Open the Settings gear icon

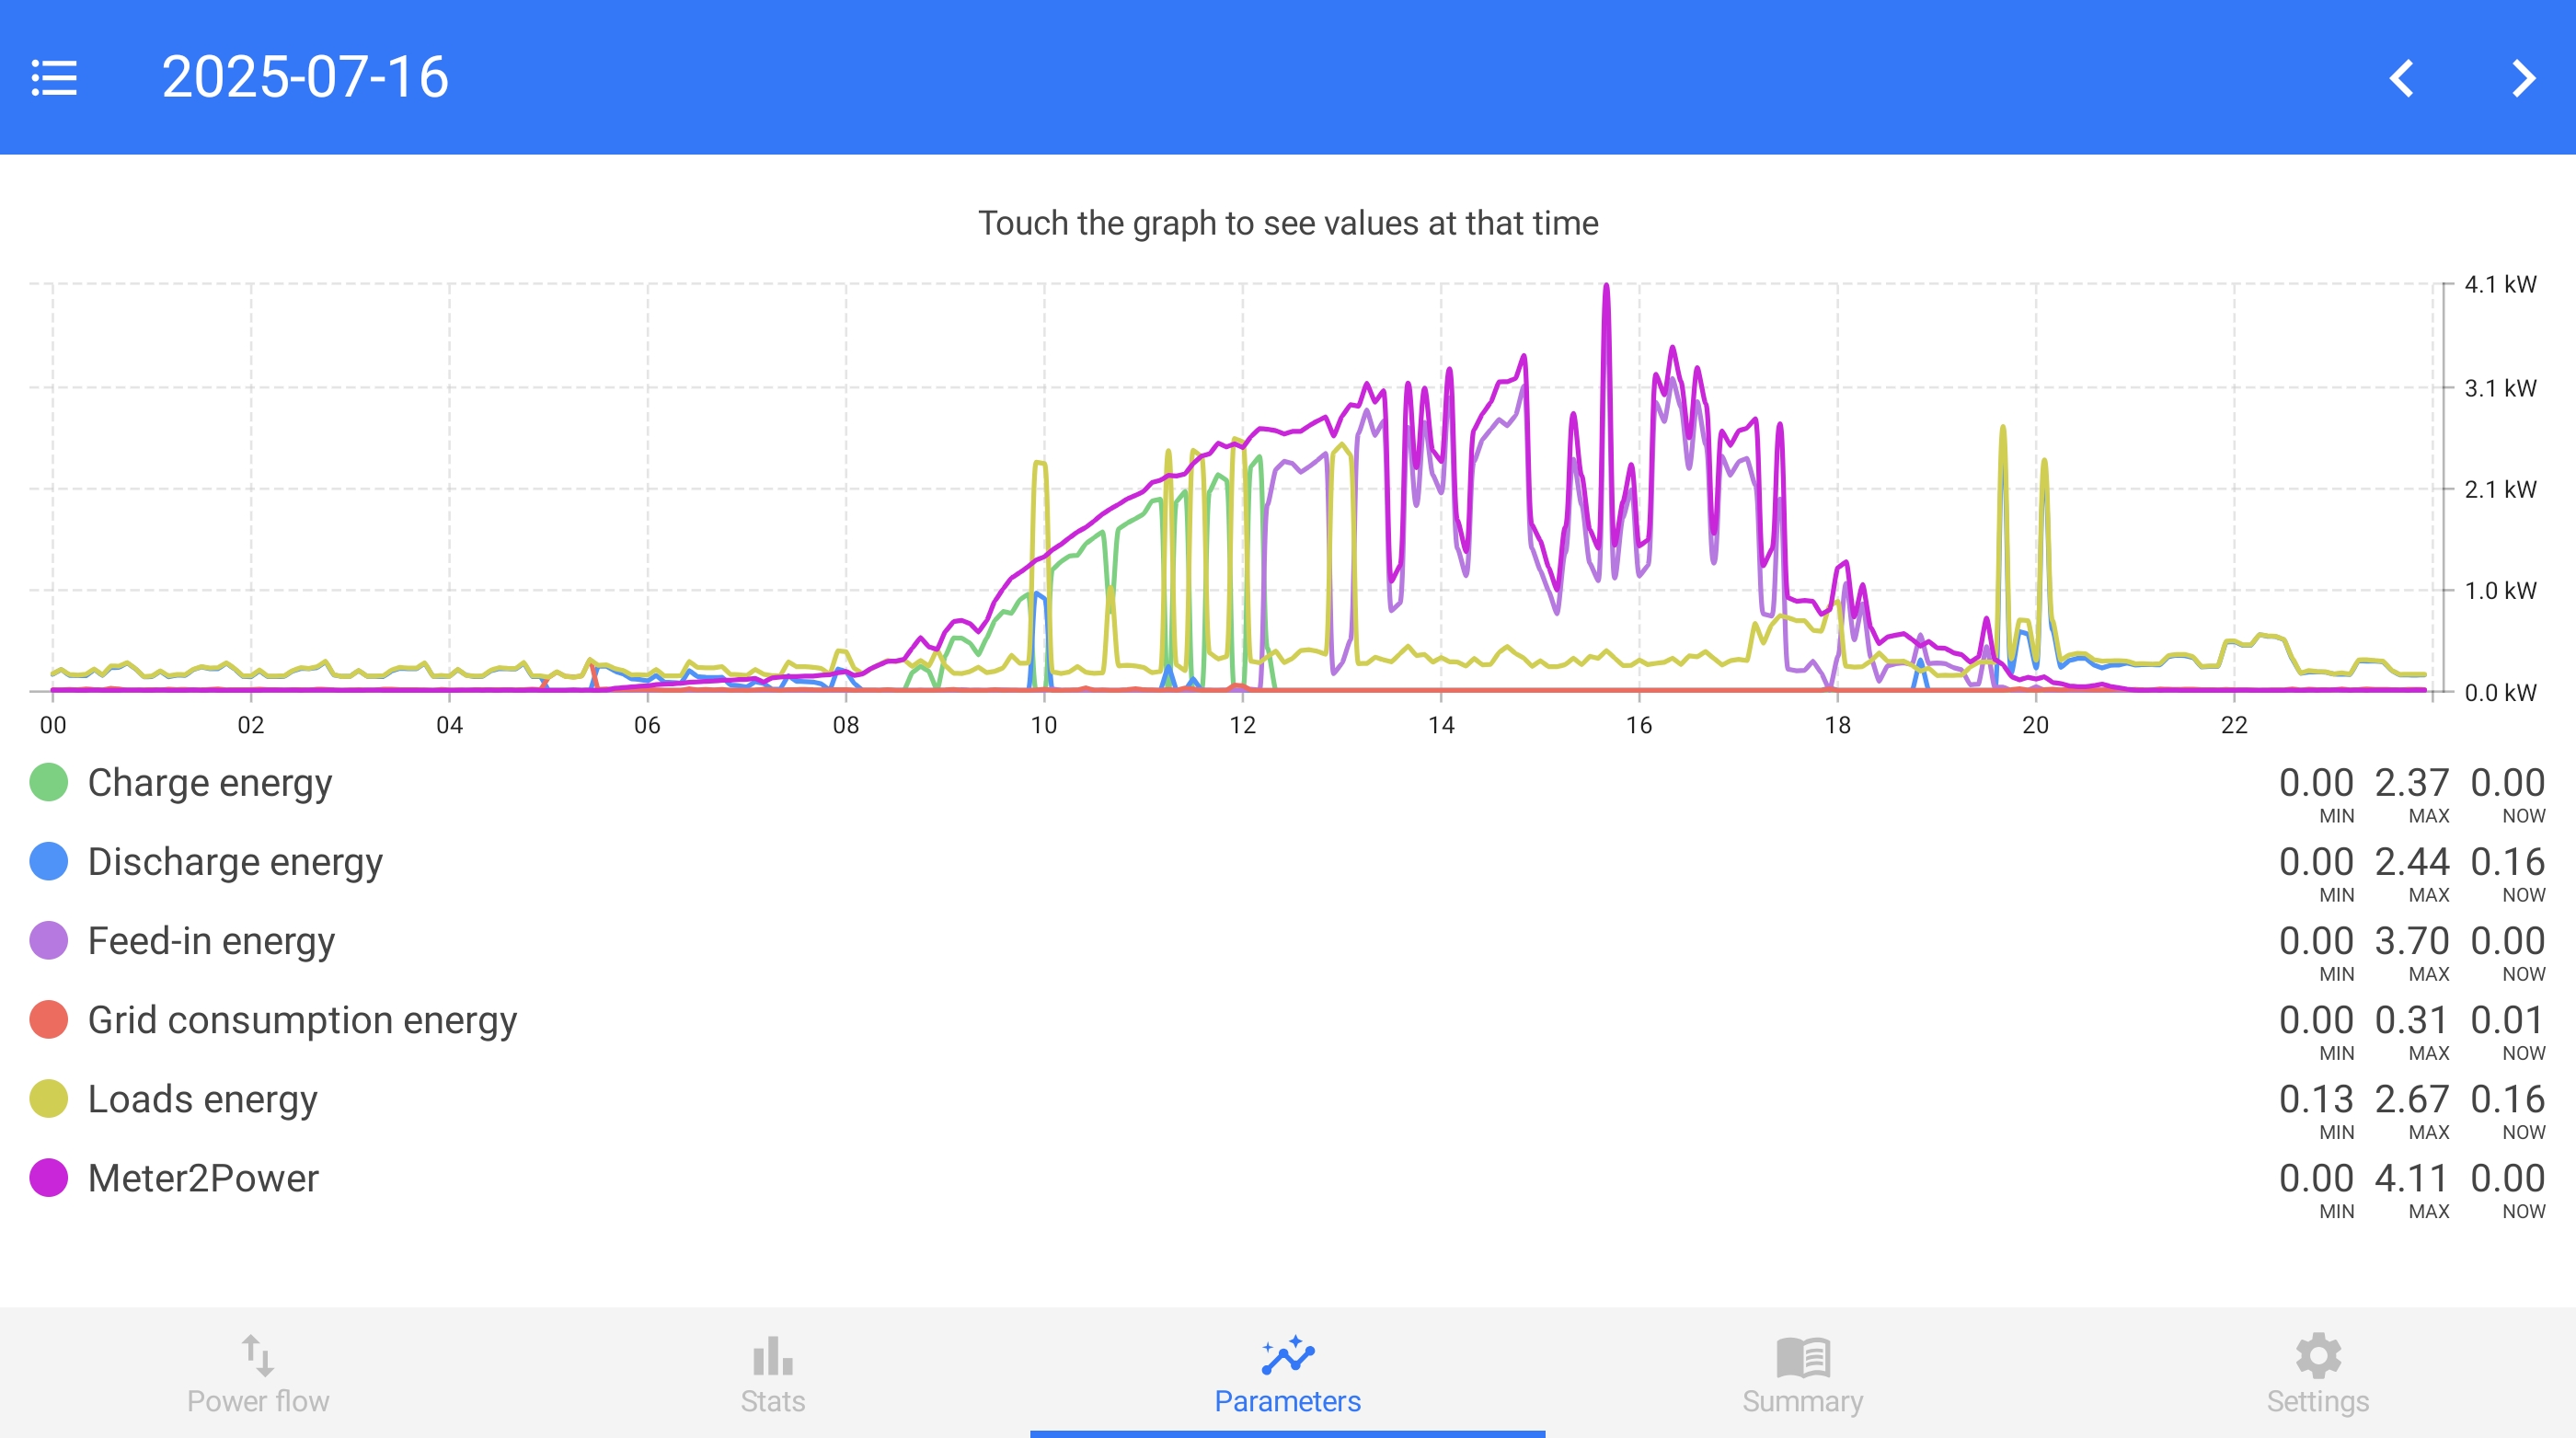pyautogui.click(x=2318, y=1356)
